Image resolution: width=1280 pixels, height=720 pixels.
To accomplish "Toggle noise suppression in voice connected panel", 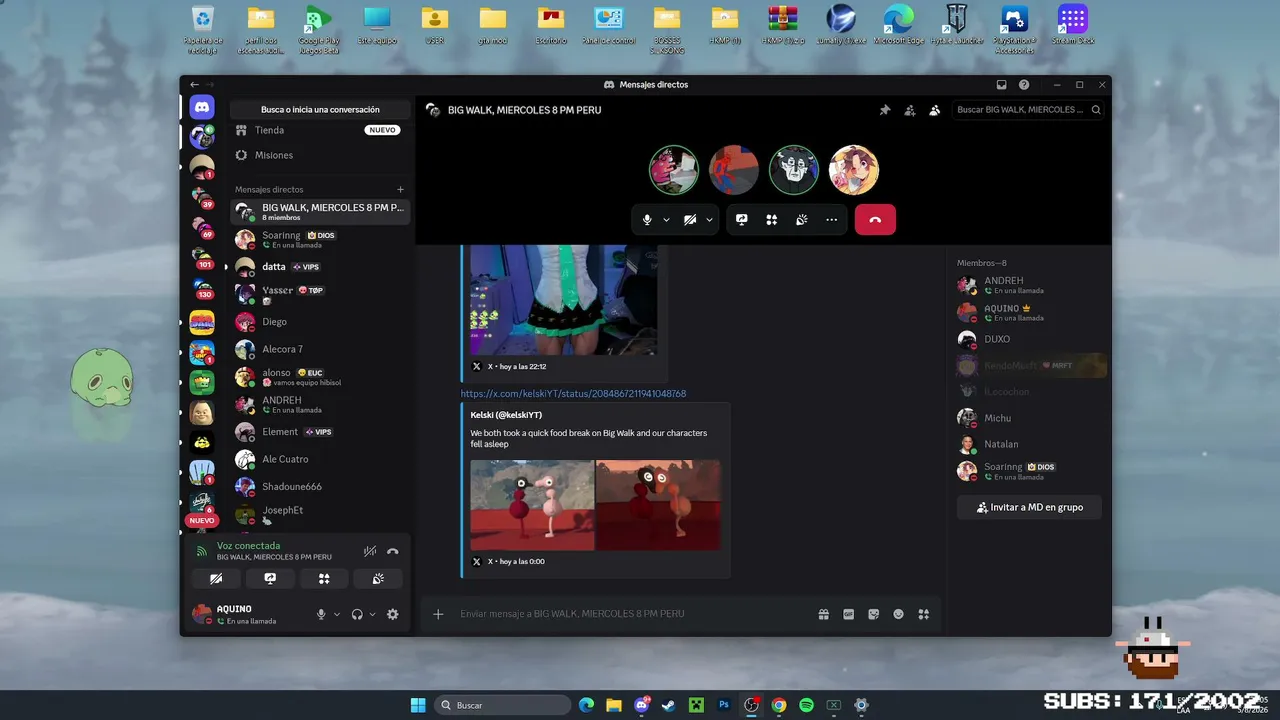I will (x=370, y=551).
